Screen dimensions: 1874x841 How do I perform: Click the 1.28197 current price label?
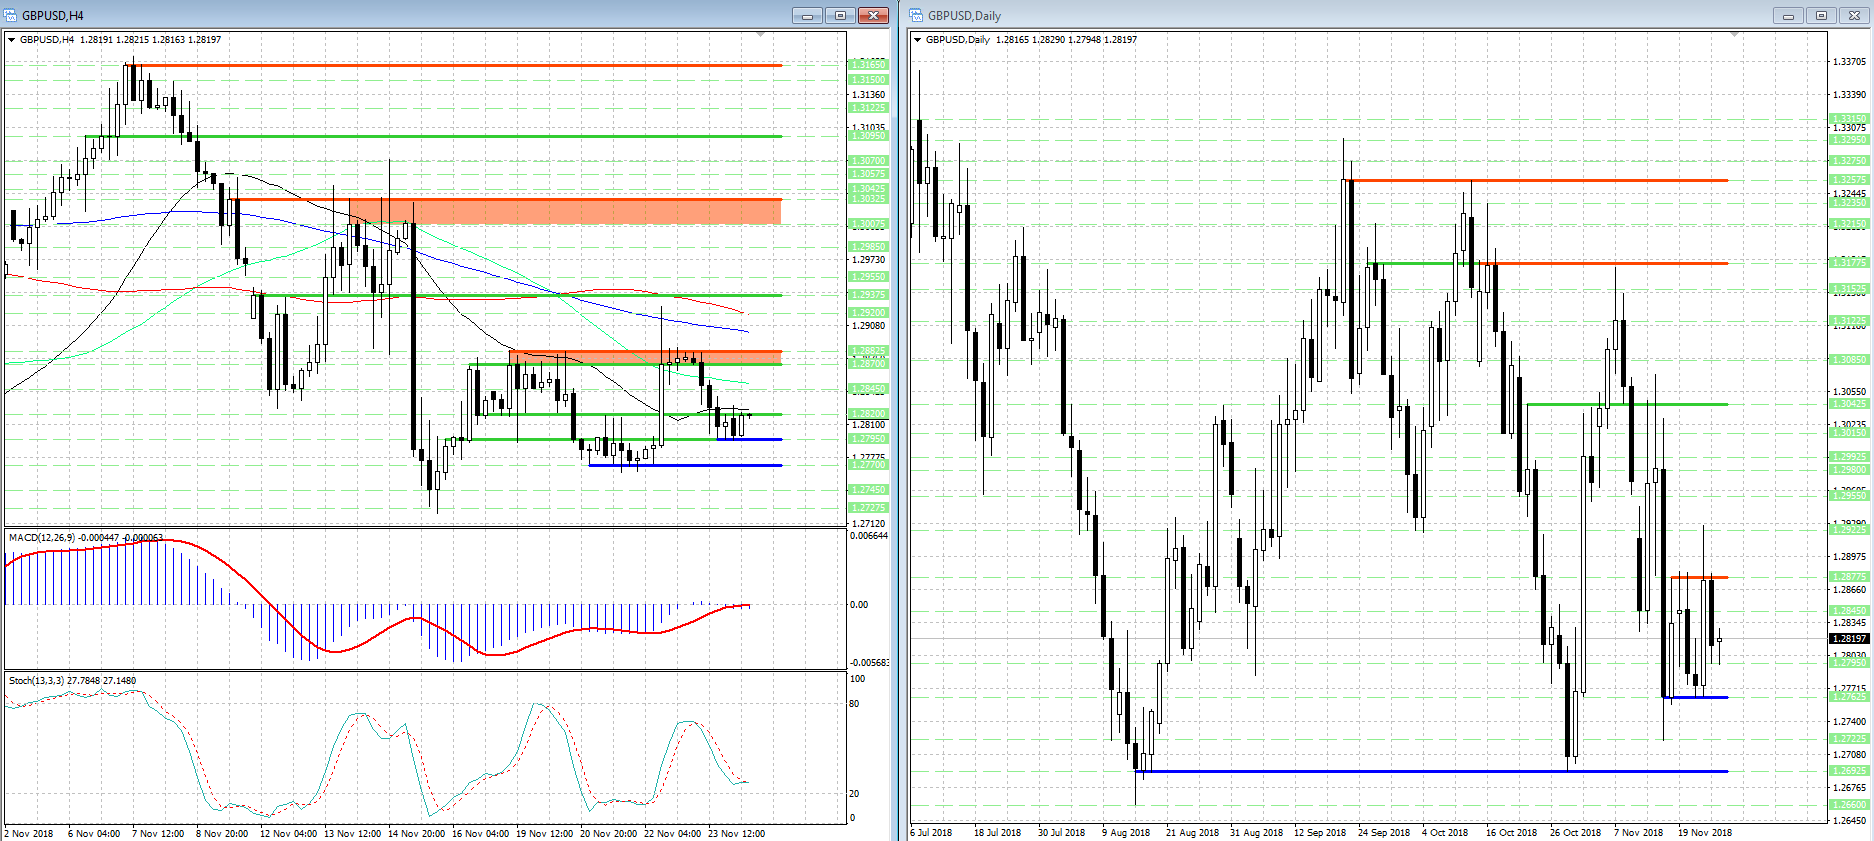tap(1848, 638)
